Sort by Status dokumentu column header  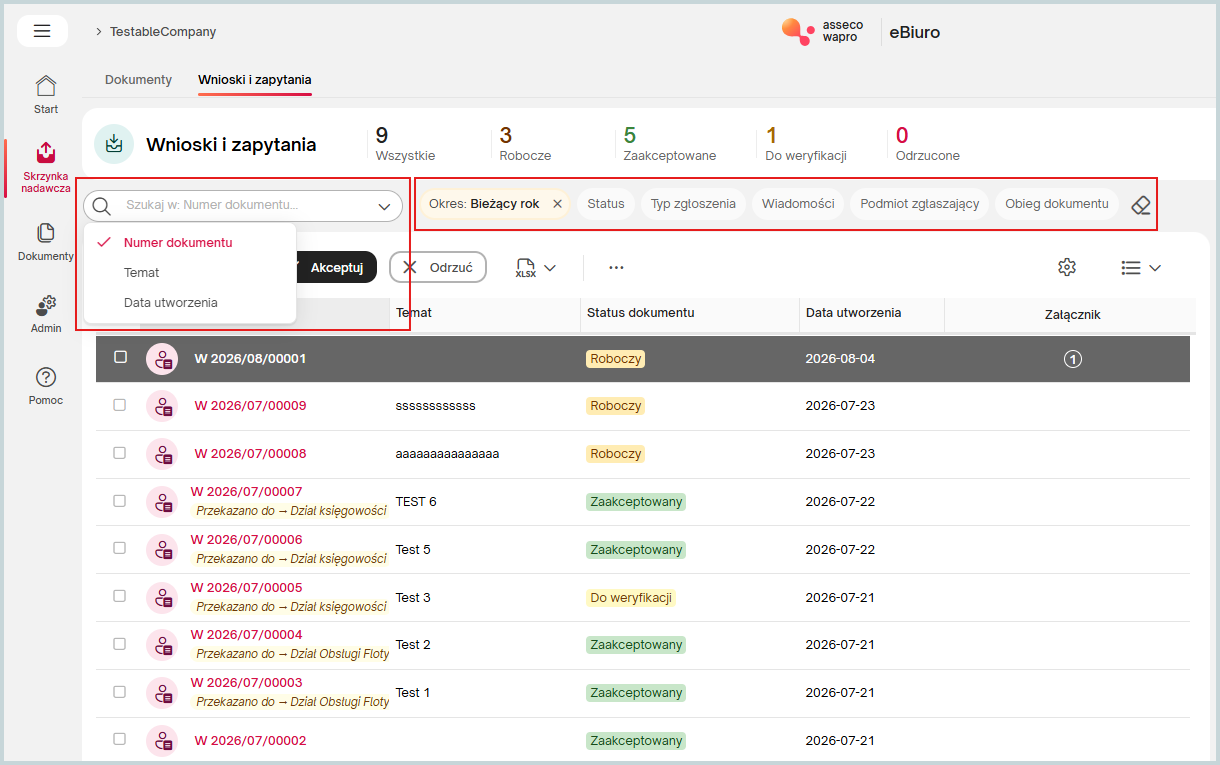(x=640, y=313)
